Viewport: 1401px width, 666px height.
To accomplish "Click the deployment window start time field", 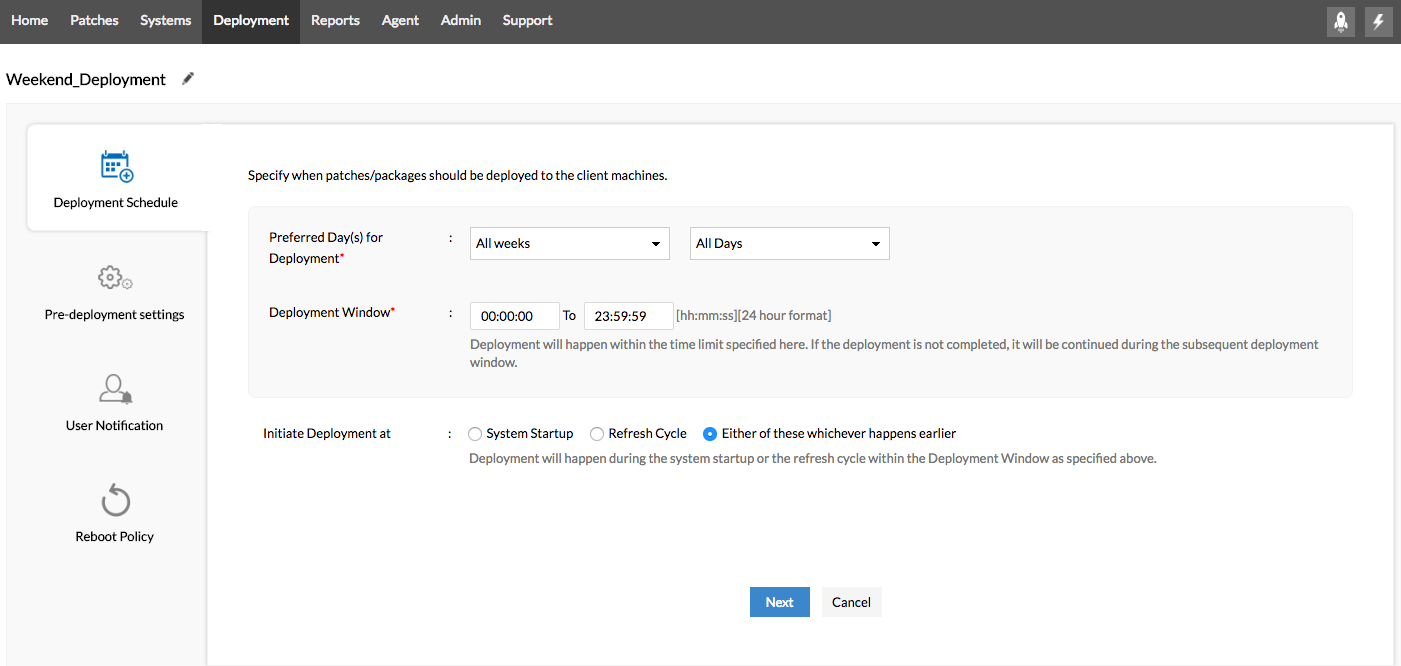I will (514, 316).
